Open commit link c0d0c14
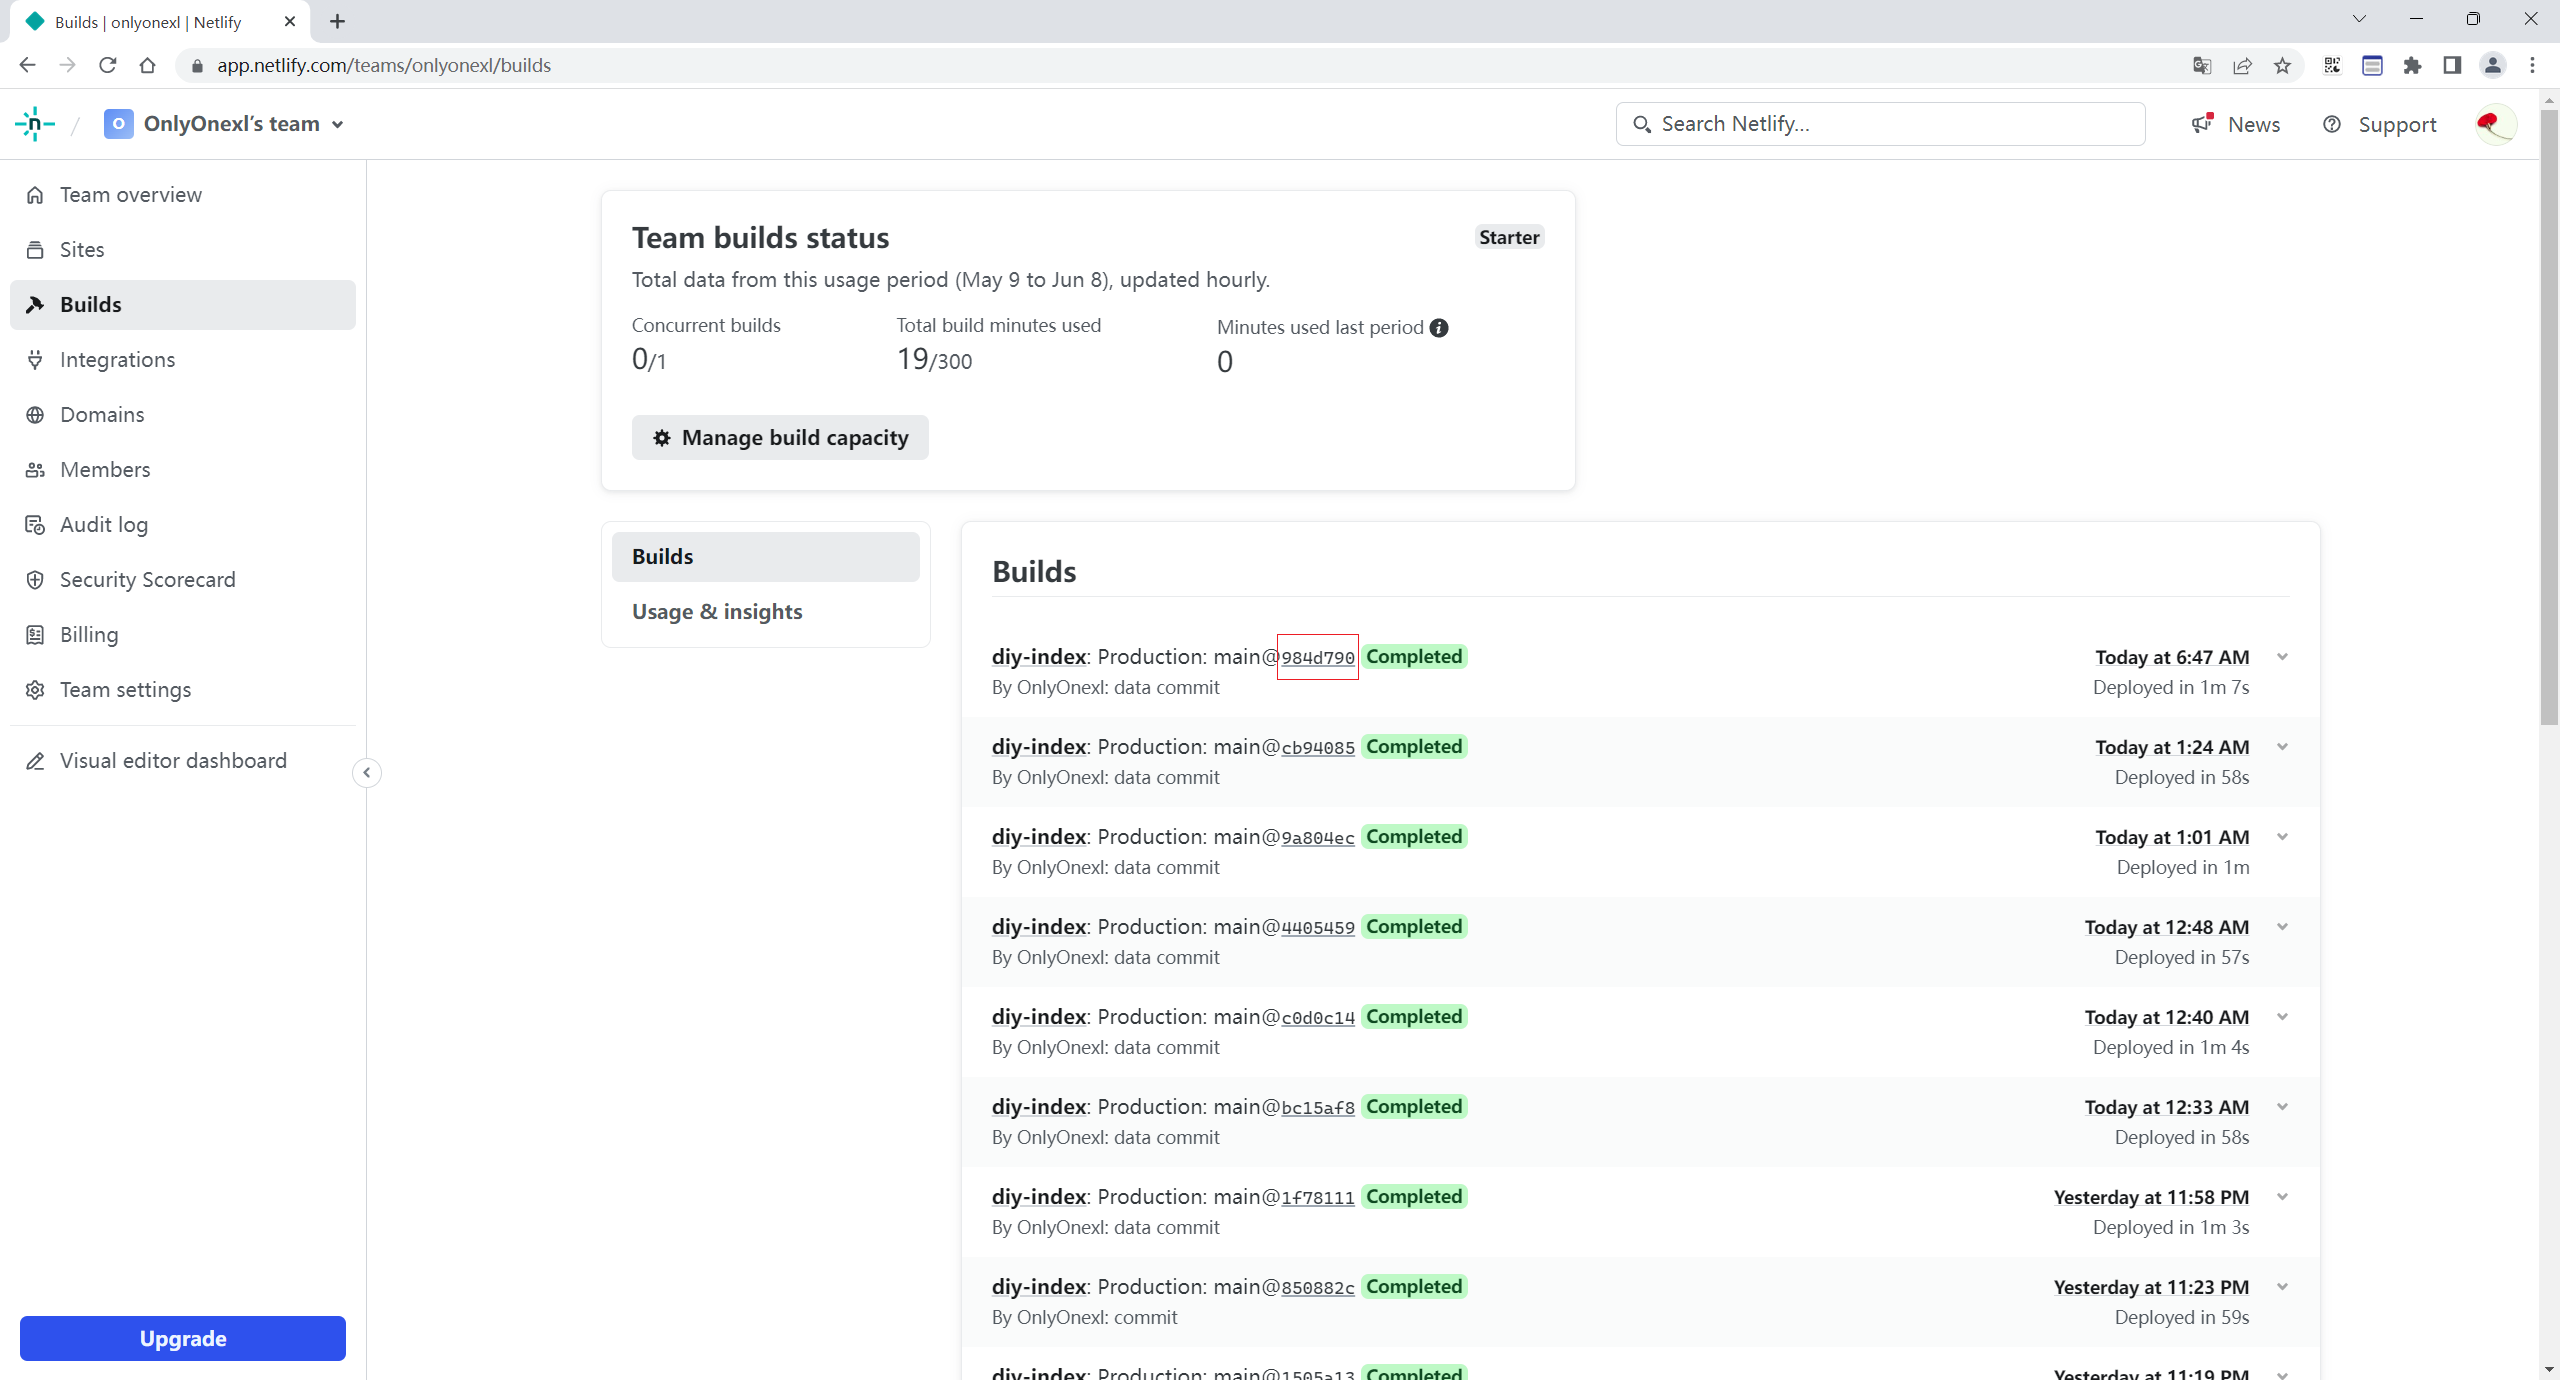Image resolution: width=2560 pixels, height=1380 pixels. [x=1318, y=1018]
